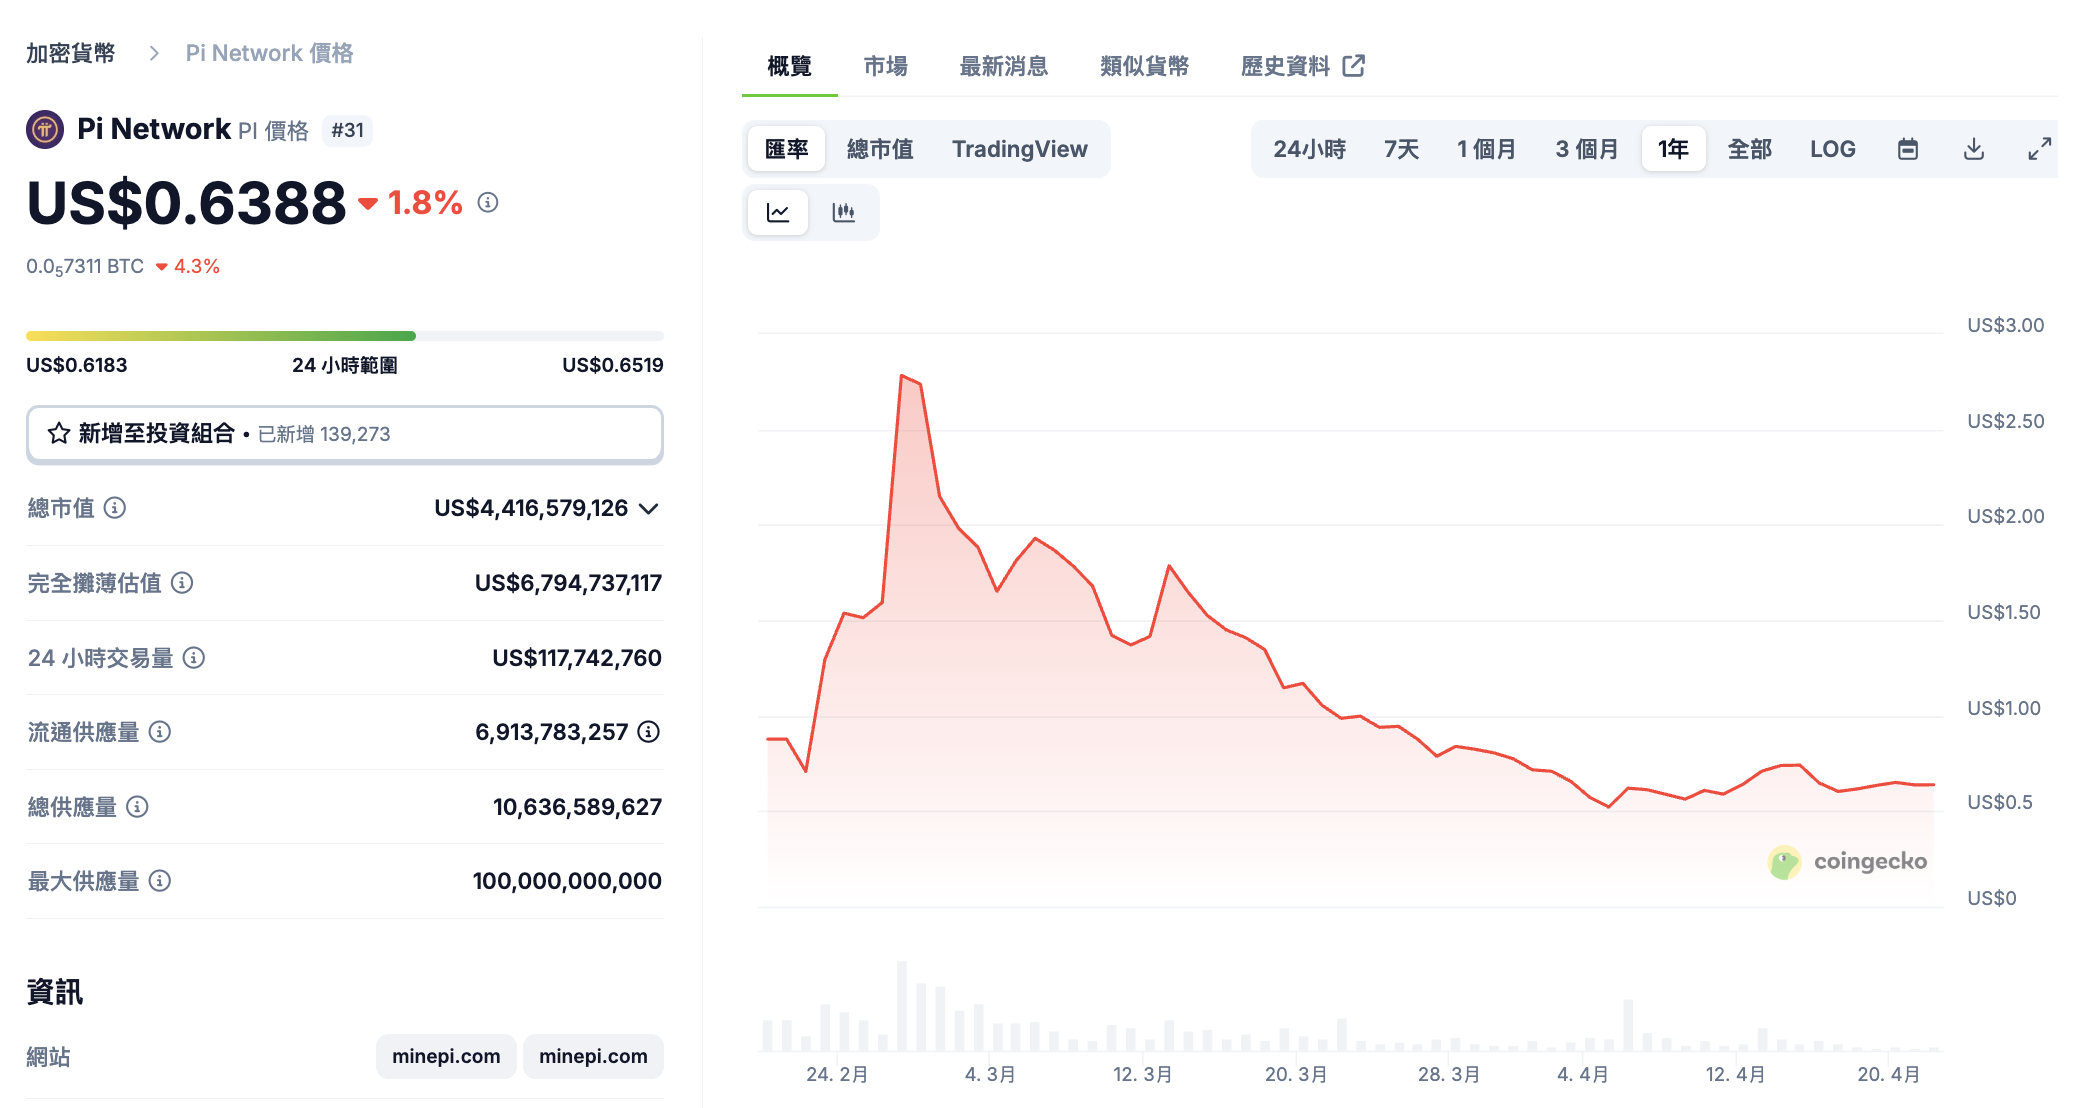Switch to the 市場 tab
Image resolution: width=2074 pixels, height=1108 pixels.
(884, 66)
